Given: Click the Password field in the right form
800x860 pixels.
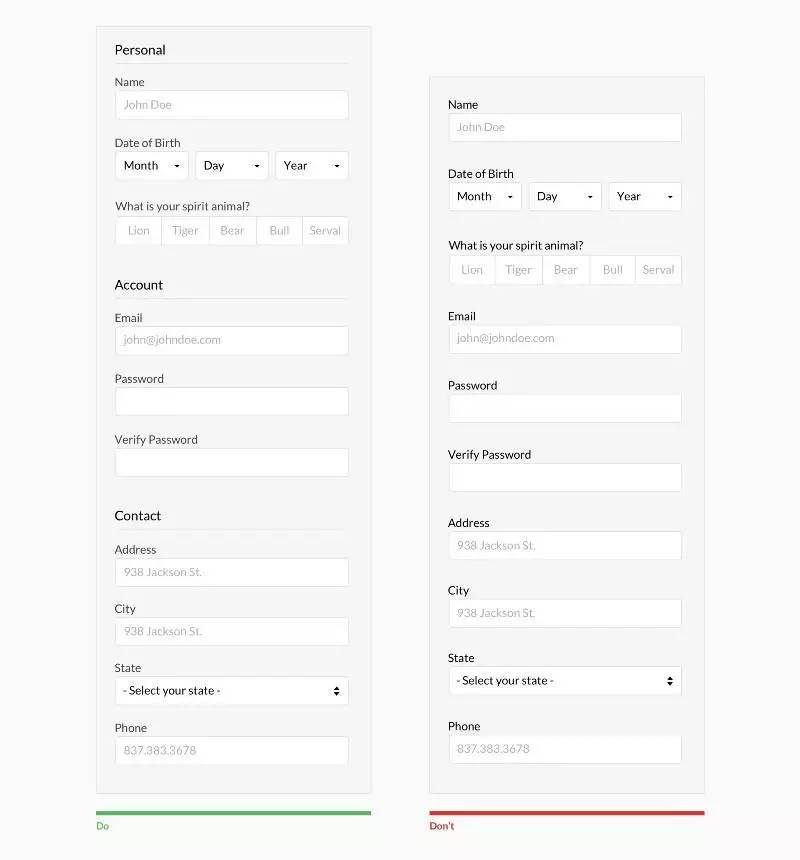Looking at the screenshot, I should [x=565, y=408].
